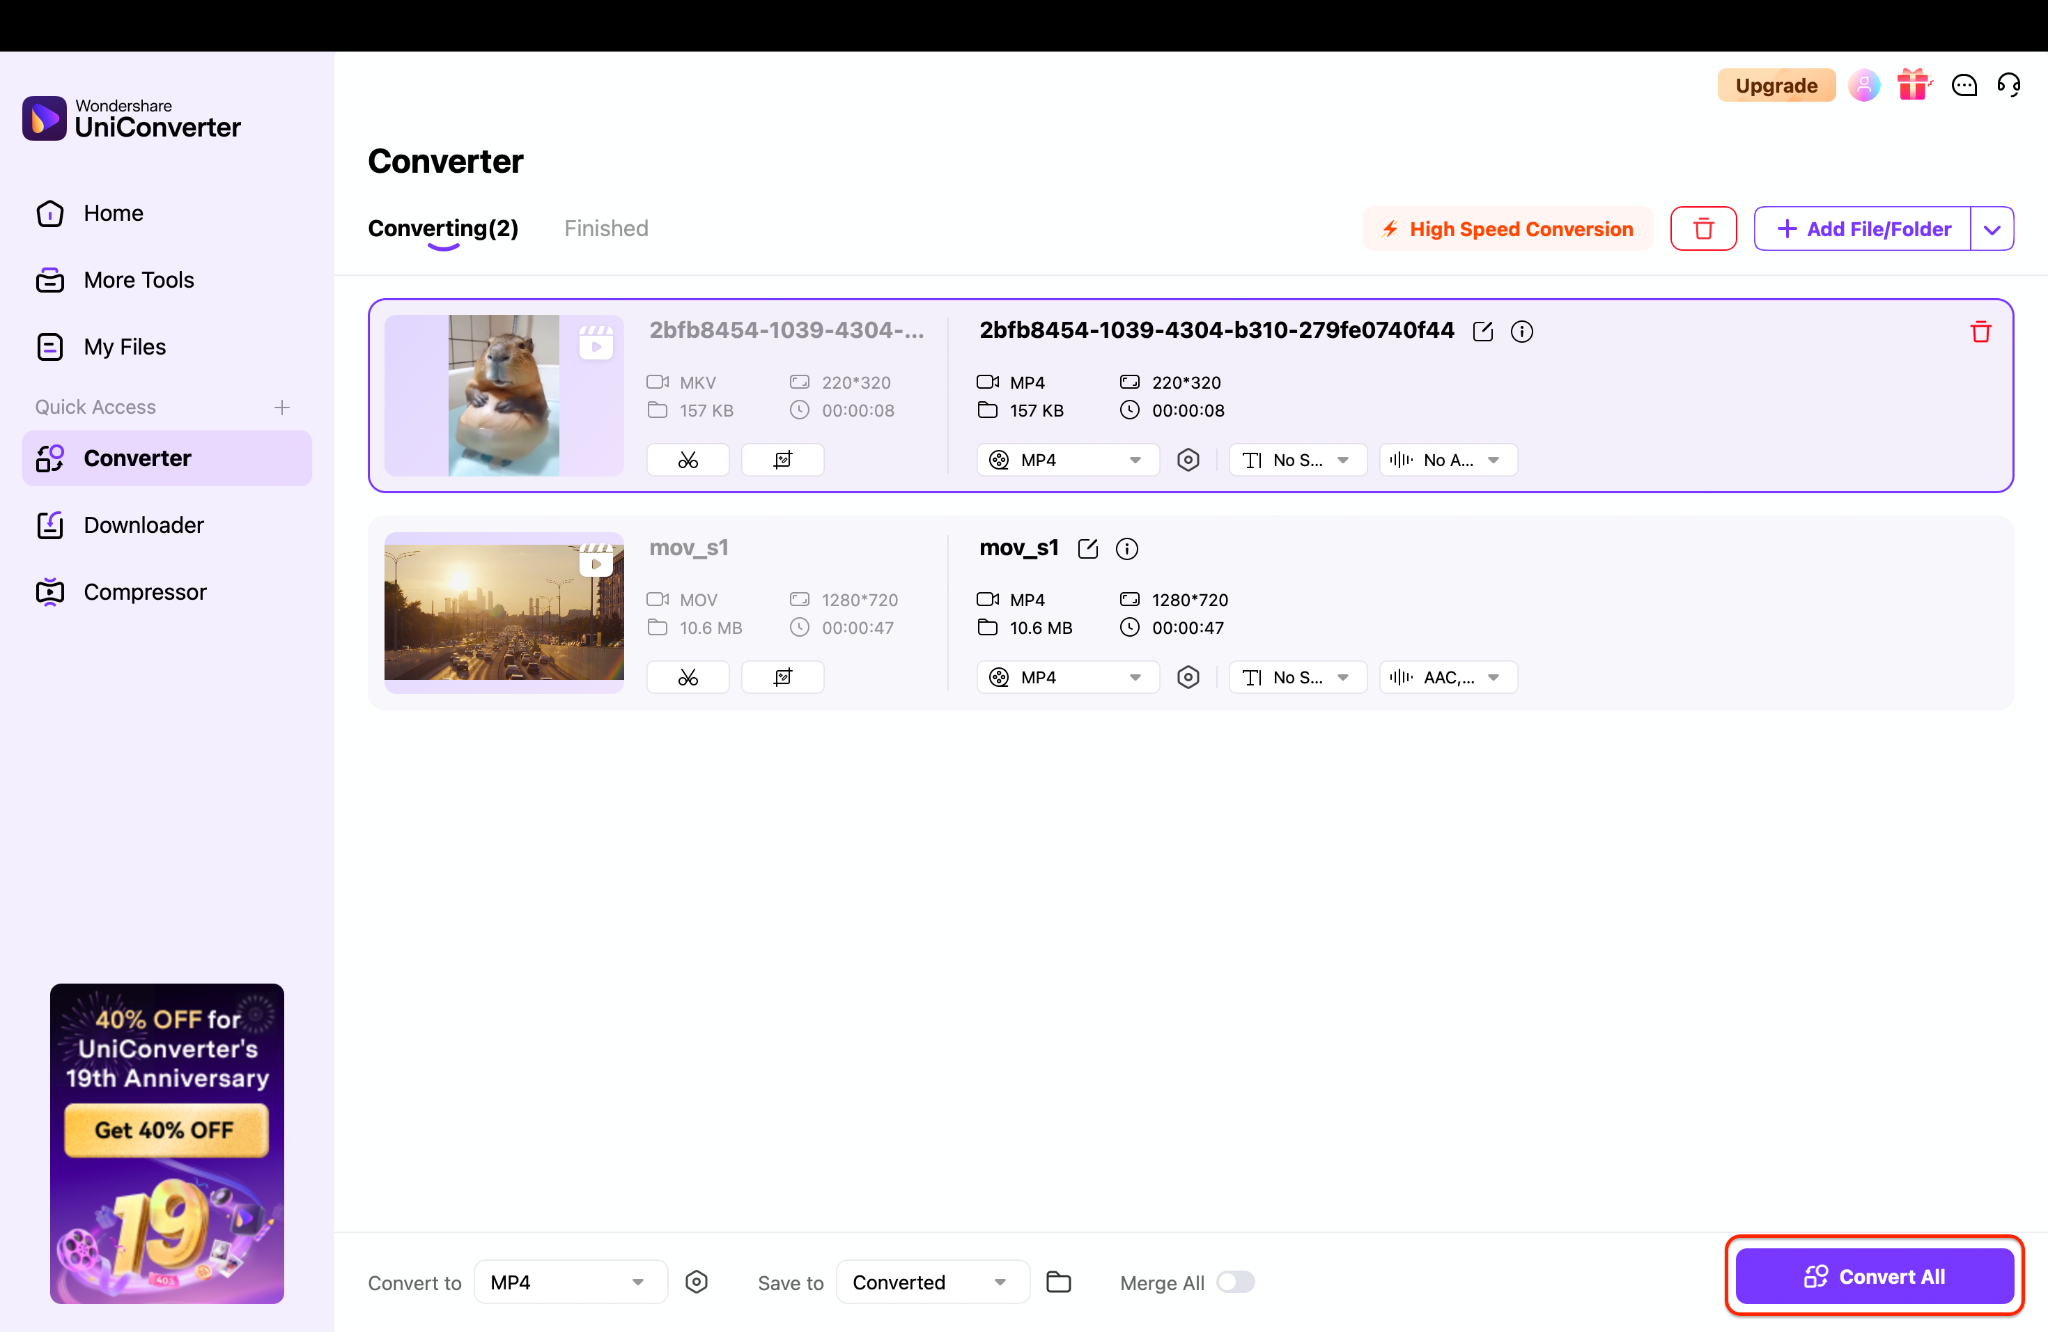Click the Convert All button

coord(1875,1276)
